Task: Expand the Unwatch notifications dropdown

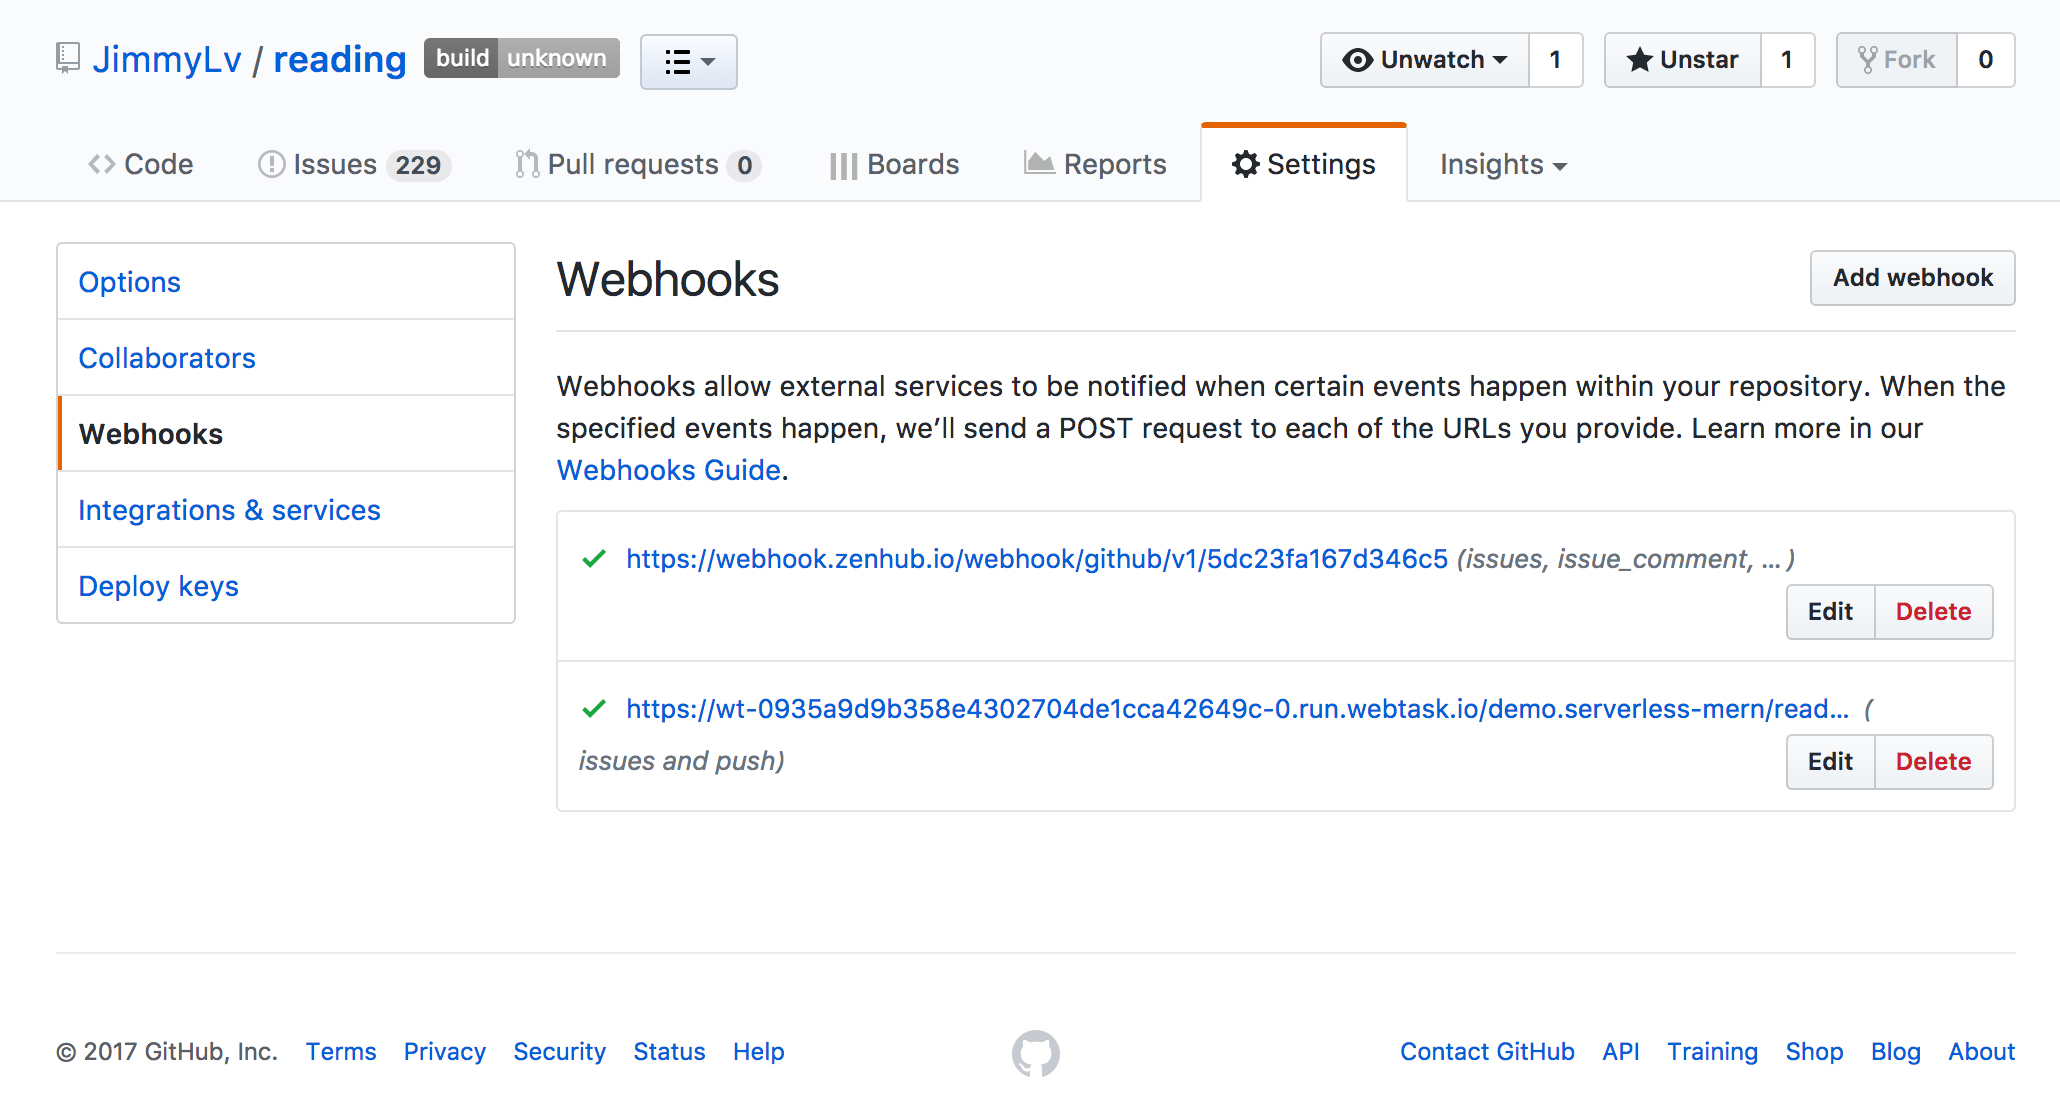Action: [1424, 60]
